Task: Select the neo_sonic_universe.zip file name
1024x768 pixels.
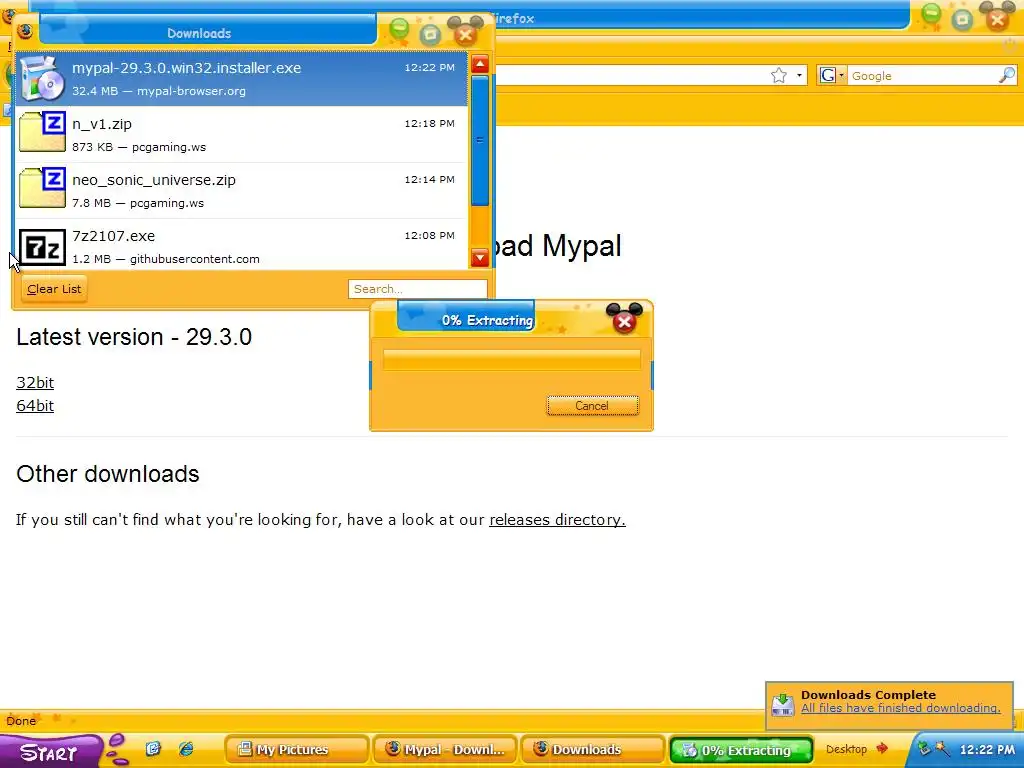Action: [154, 180]
